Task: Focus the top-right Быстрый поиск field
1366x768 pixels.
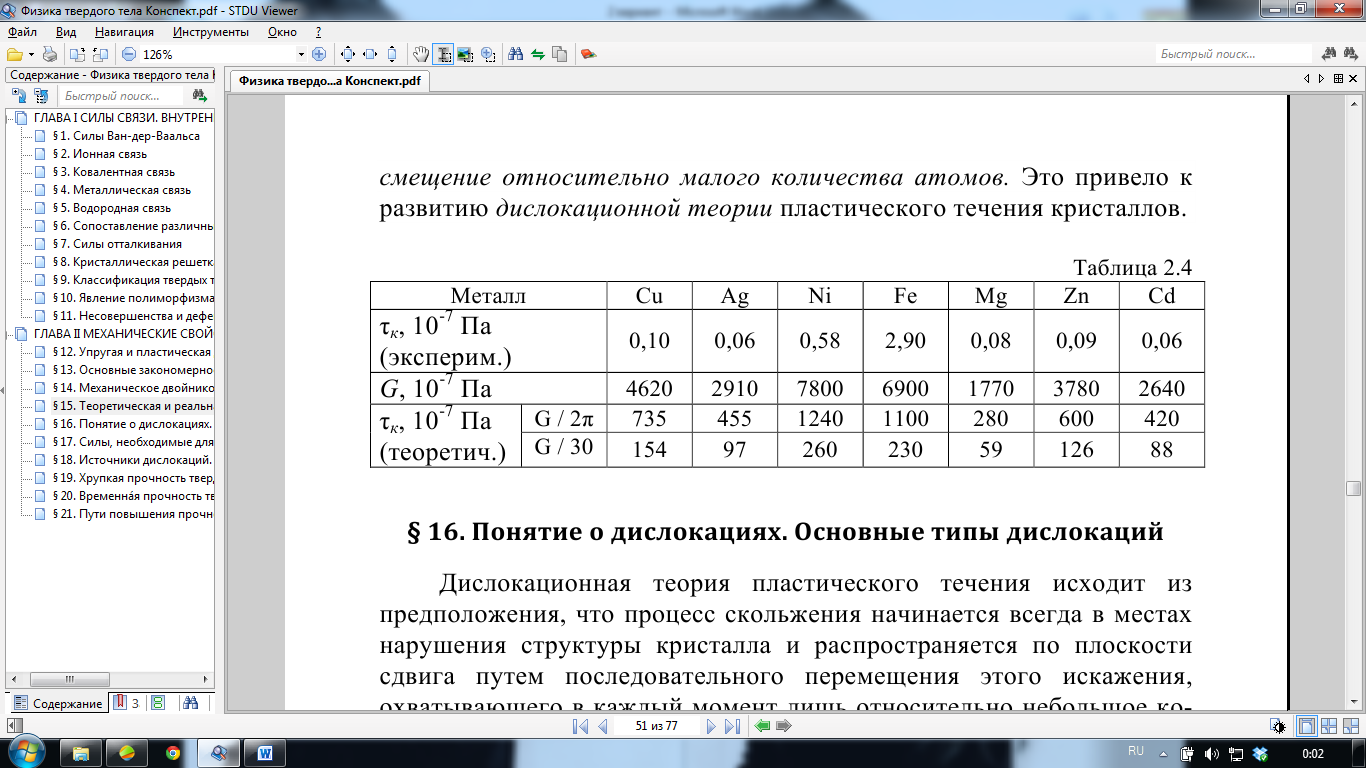Action: pos(1233,54)
